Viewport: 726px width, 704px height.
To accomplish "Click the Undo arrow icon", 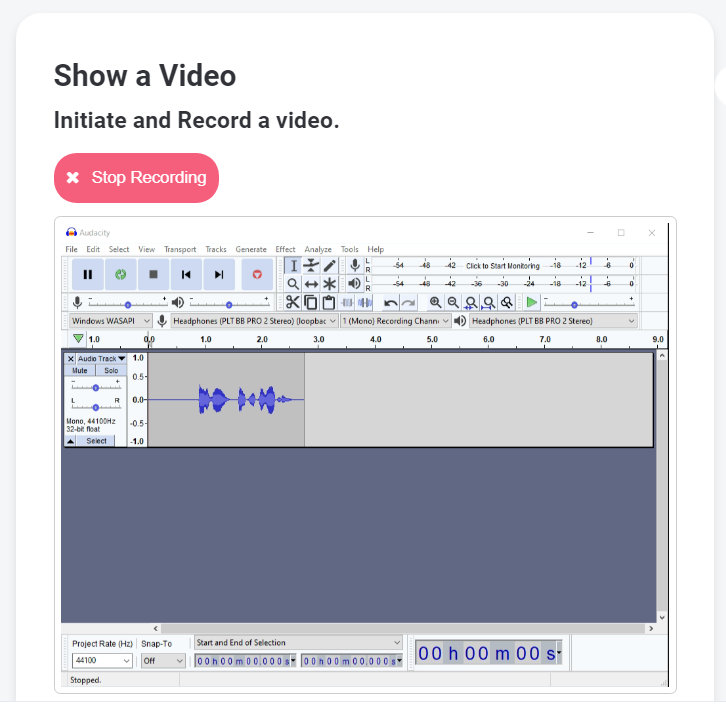I will pos(391,303).
